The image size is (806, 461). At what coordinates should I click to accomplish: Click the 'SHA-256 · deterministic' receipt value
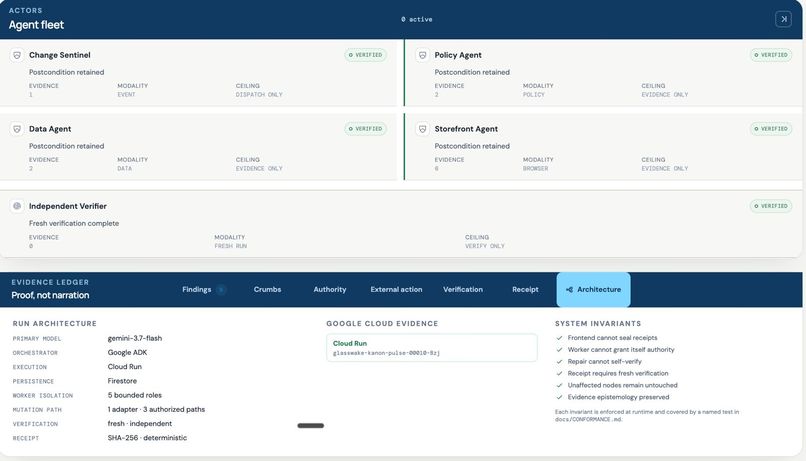tap(147, 438)
